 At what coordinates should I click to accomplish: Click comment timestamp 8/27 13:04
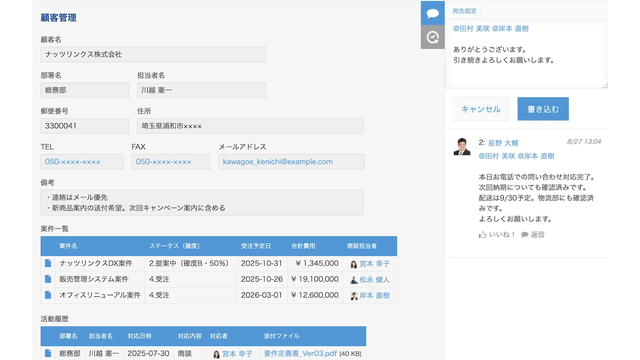(584, 142)
